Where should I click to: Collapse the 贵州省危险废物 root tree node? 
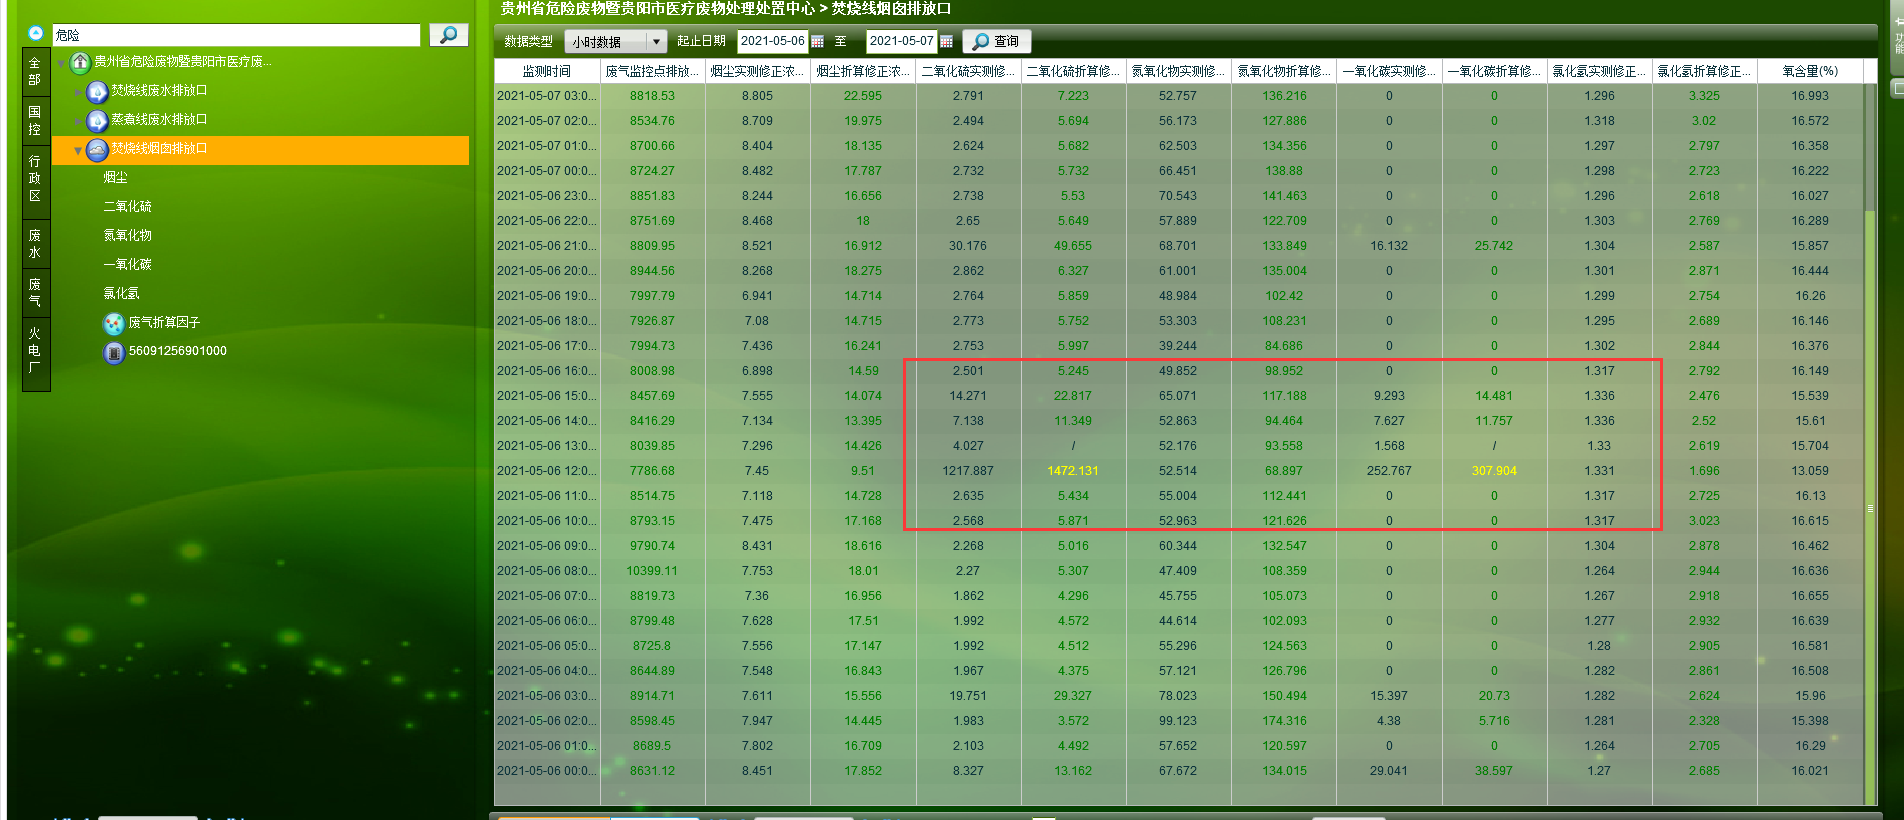[62, 64]
